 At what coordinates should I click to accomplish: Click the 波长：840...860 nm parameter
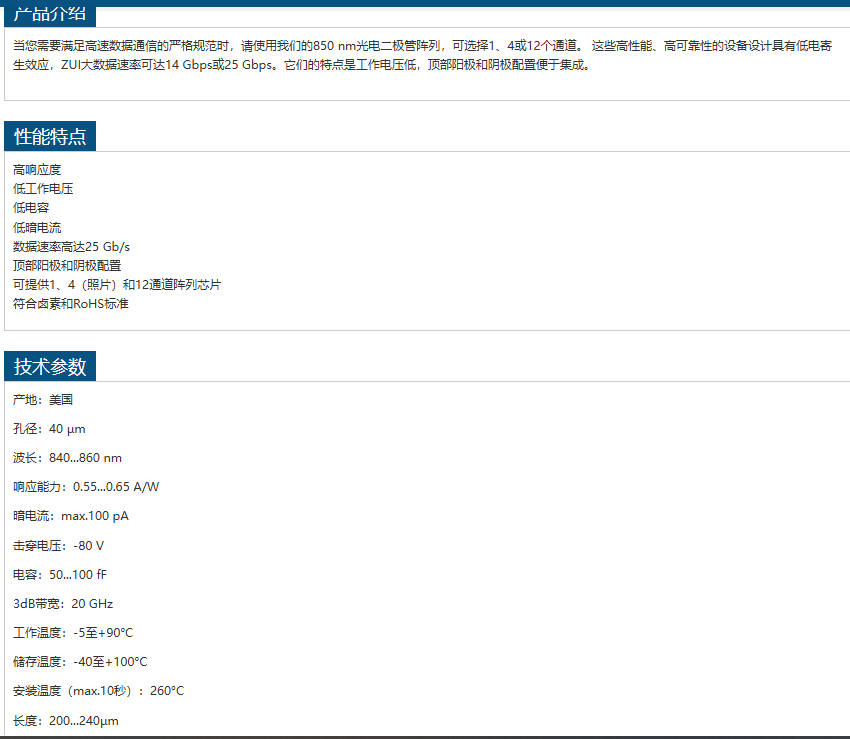point(67,458)
